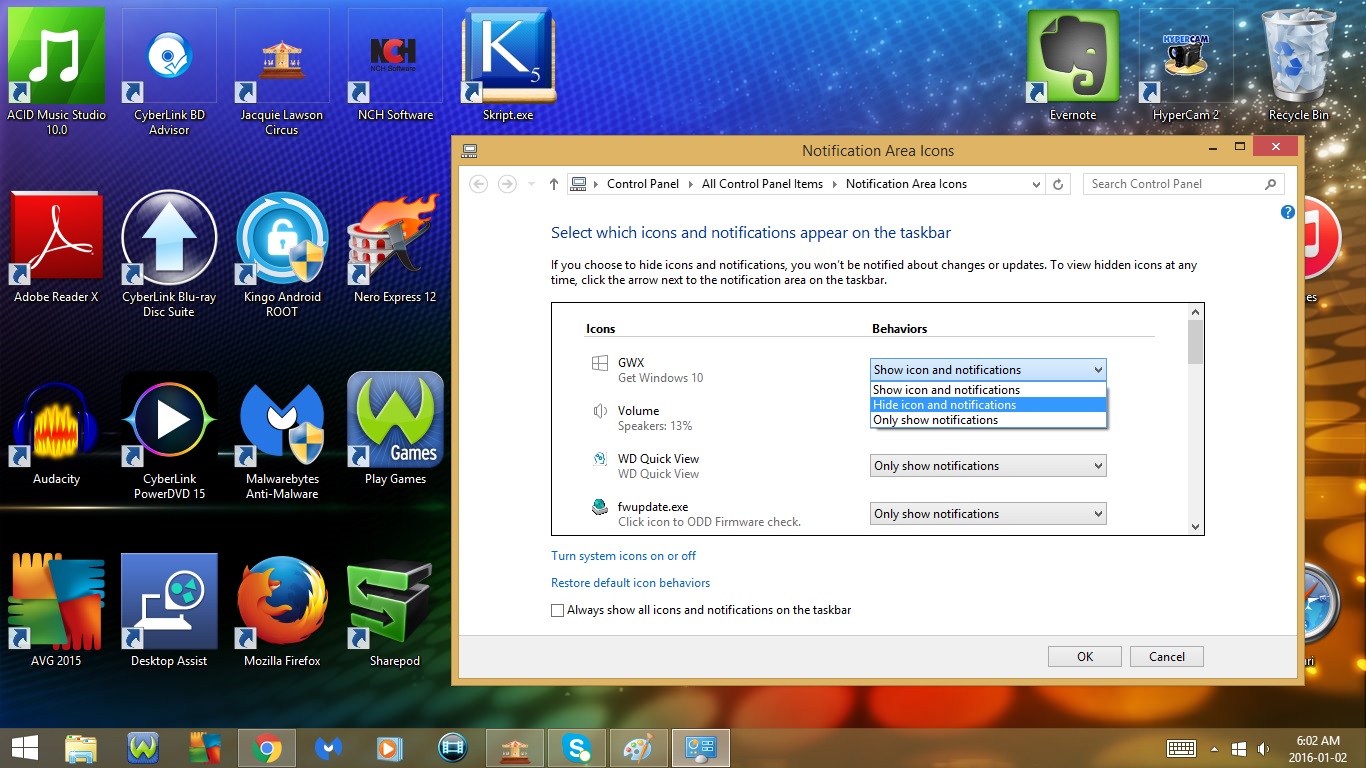The height and width of the screenshot is (768, 1366).
Task: Click the icon list scrollbar thumb
Action: point(1195,342)
